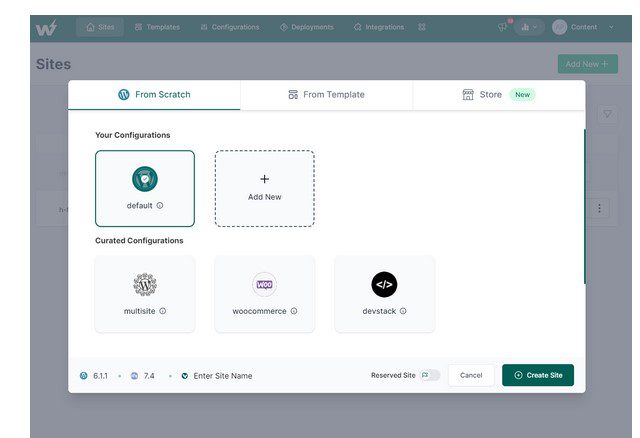Click info icon beside devstack label
The width and height of the screenshot is (640, 438).
[403, 311]
